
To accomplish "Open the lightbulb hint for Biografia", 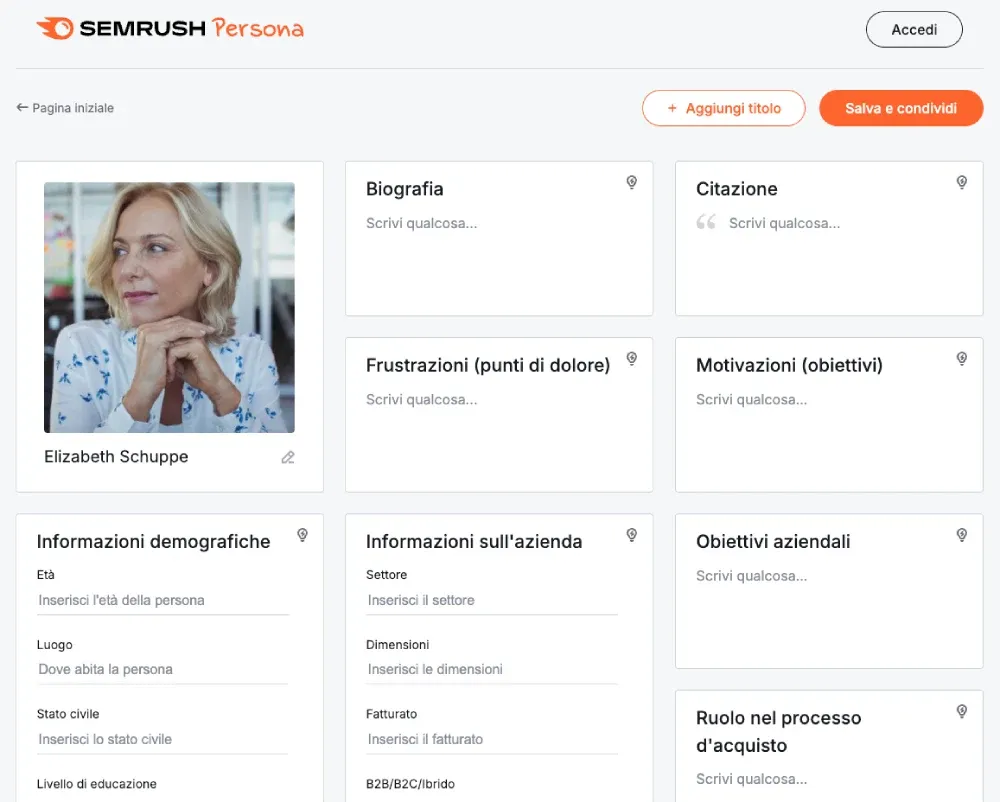I will [631, 182].
